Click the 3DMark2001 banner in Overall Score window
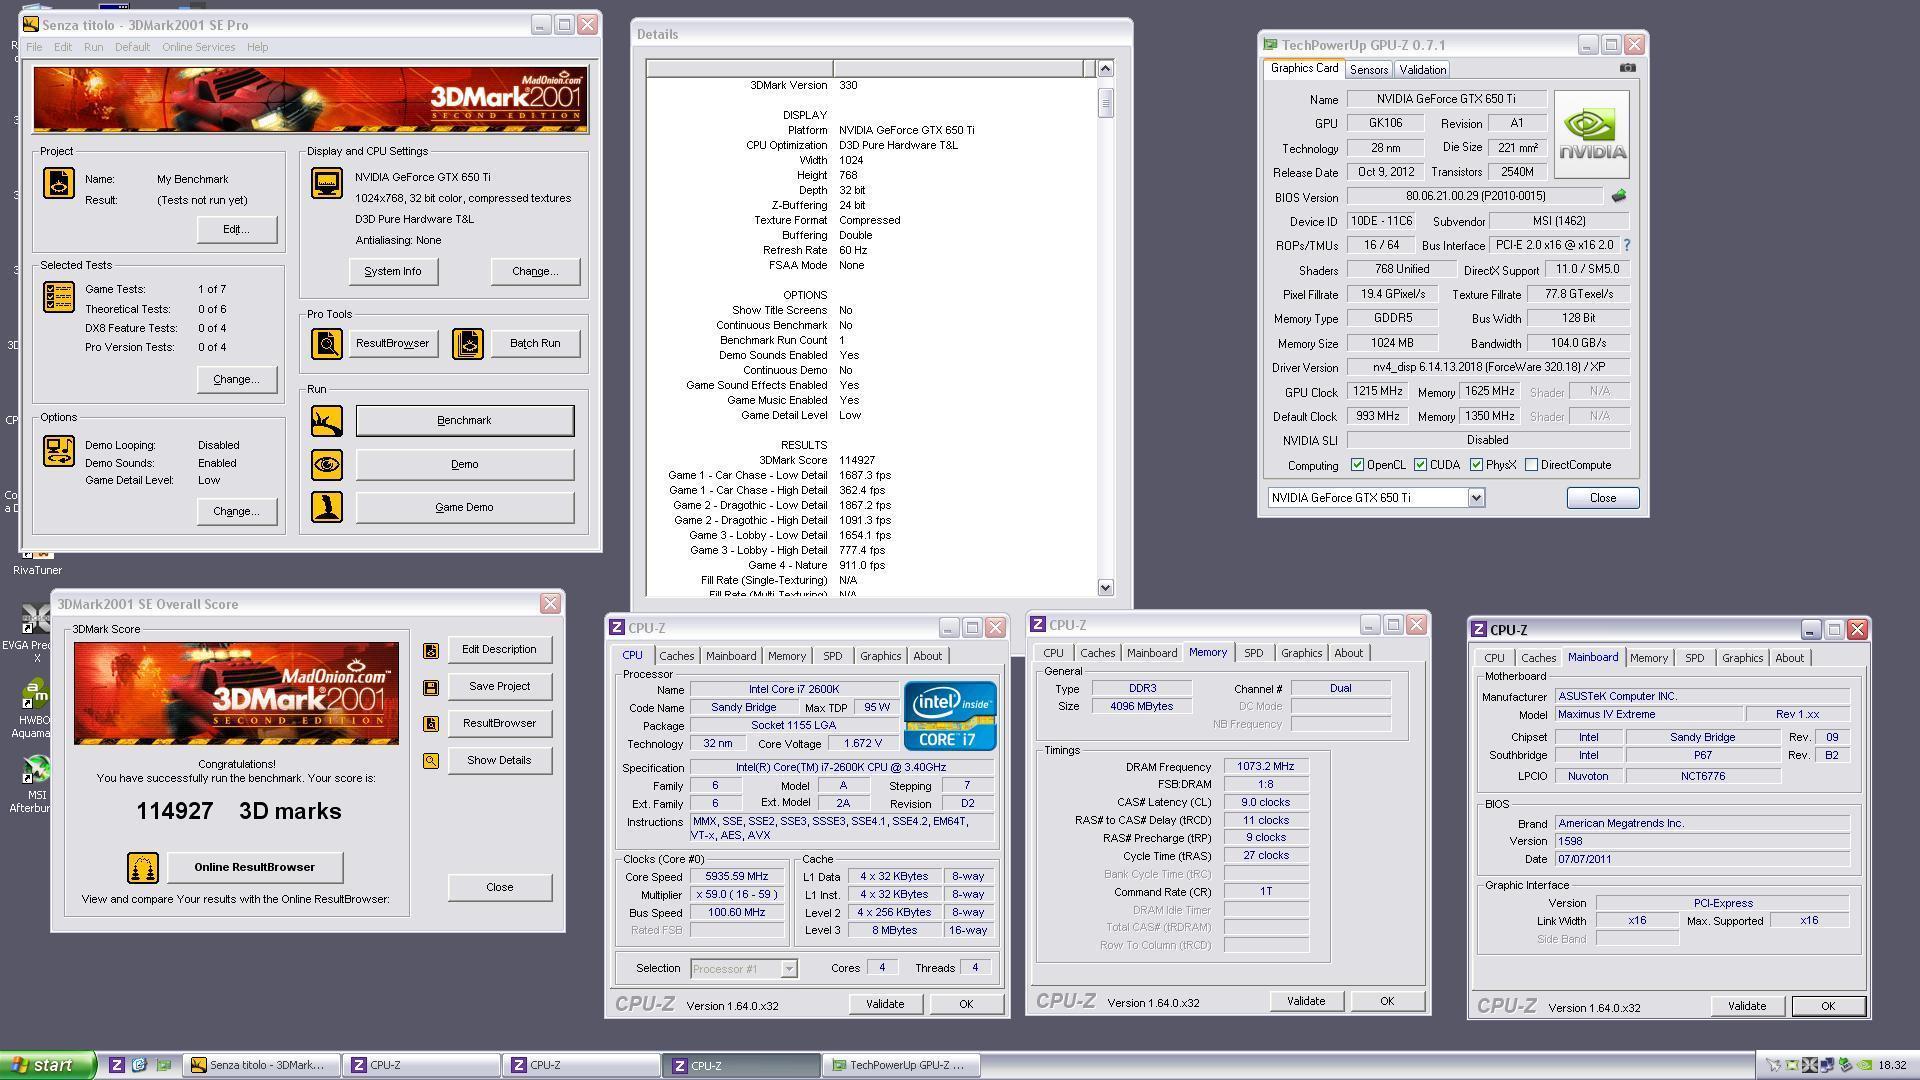 236,693
